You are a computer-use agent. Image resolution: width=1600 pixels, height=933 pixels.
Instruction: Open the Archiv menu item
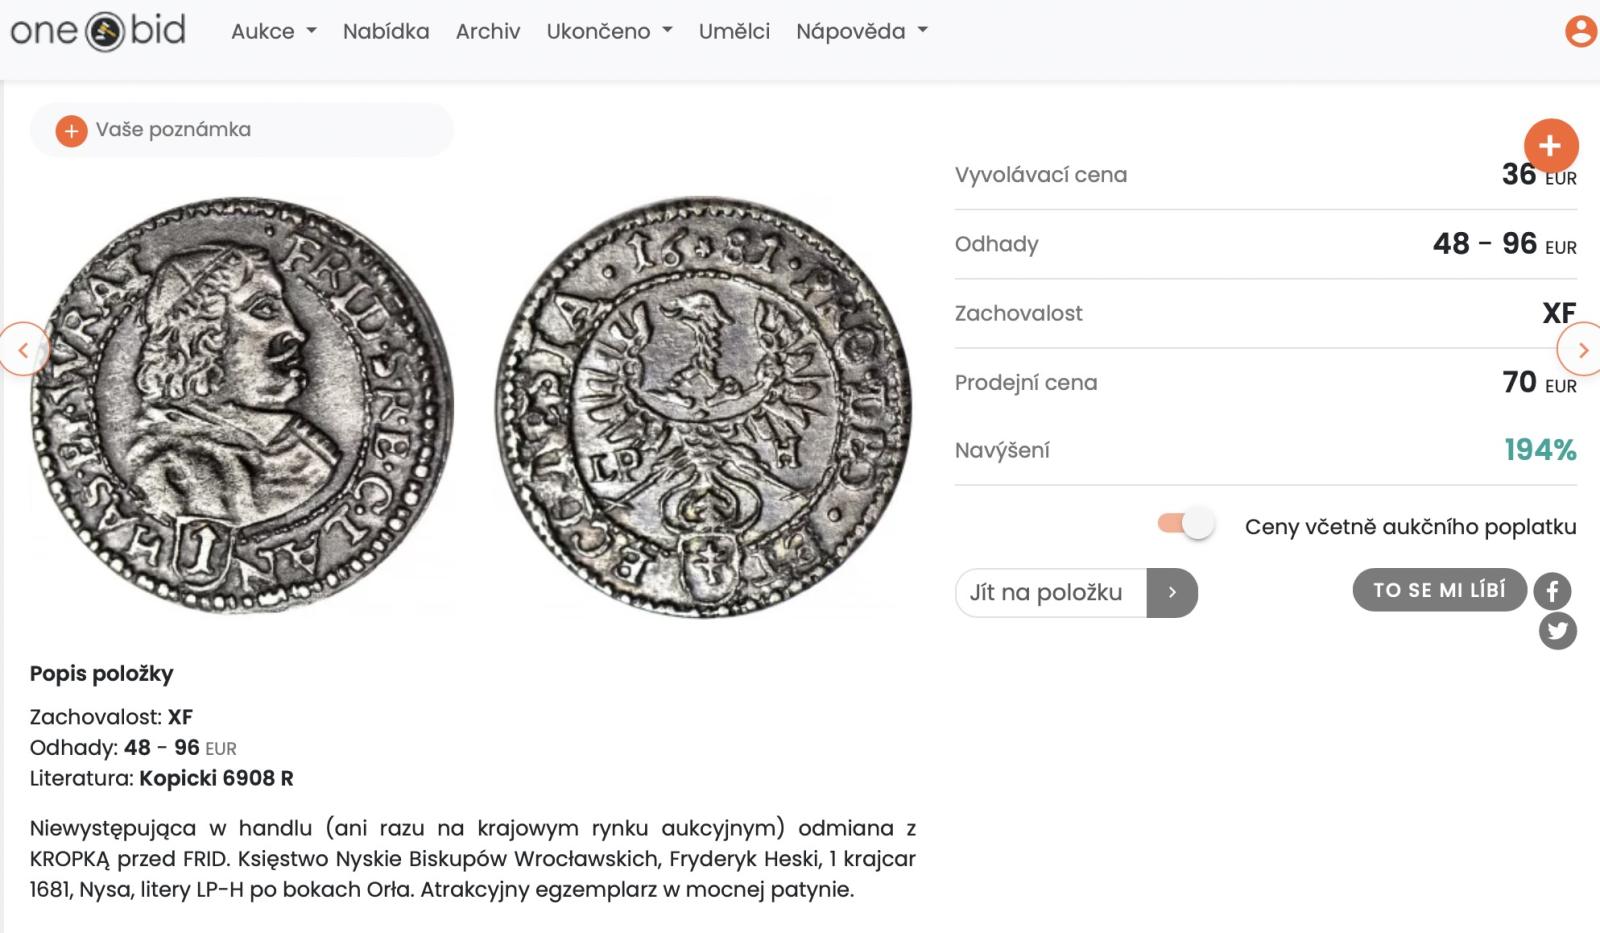[488, 31]
